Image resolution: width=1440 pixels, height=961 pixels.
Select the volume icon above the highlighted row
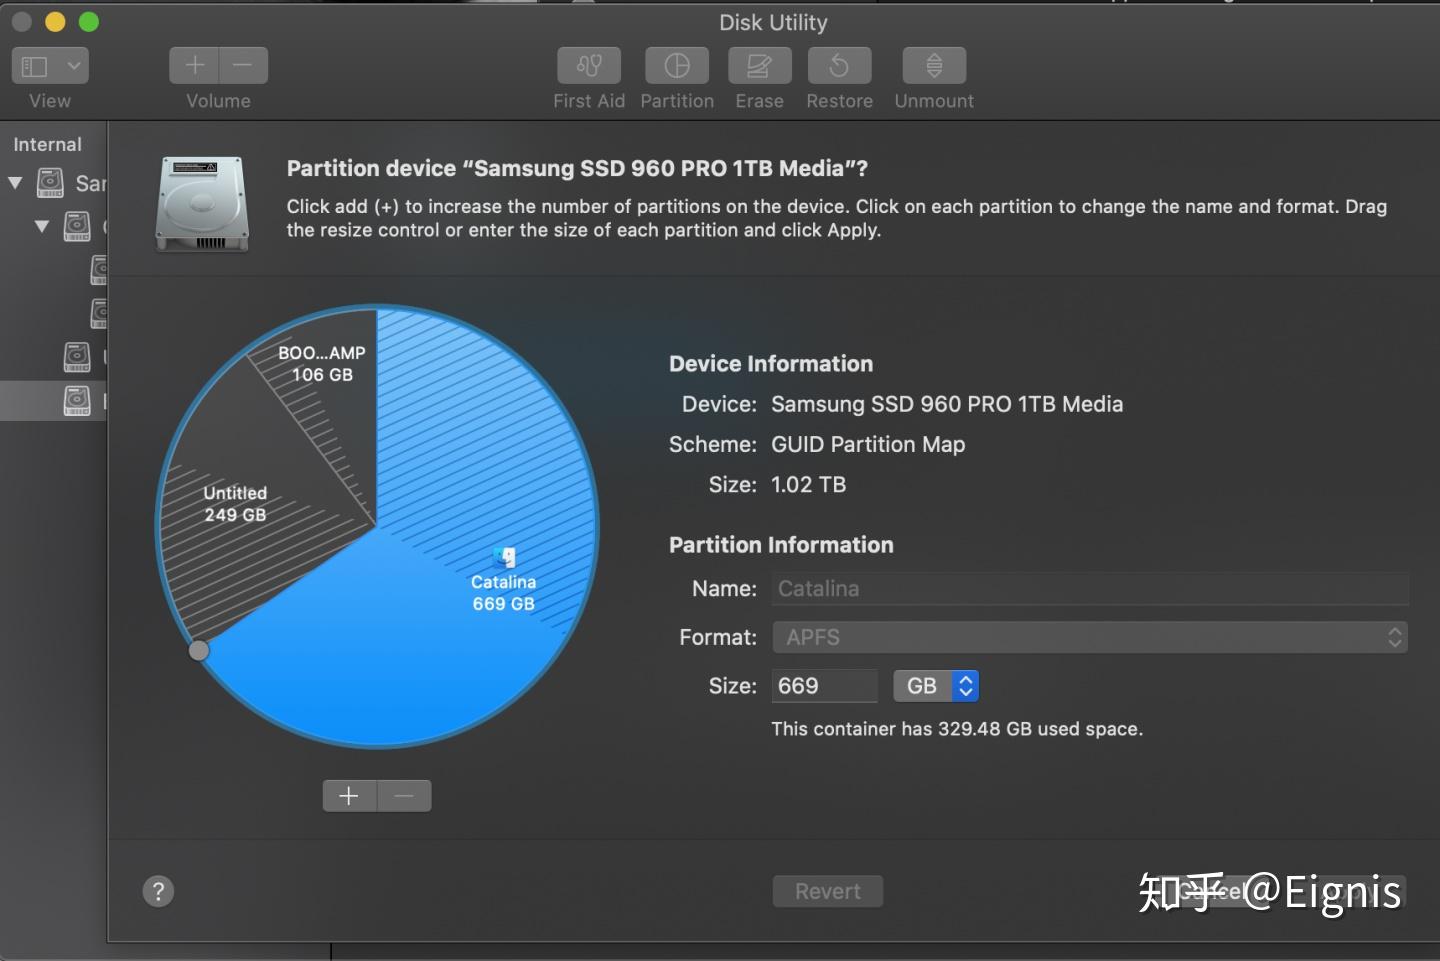pos(77,357)
